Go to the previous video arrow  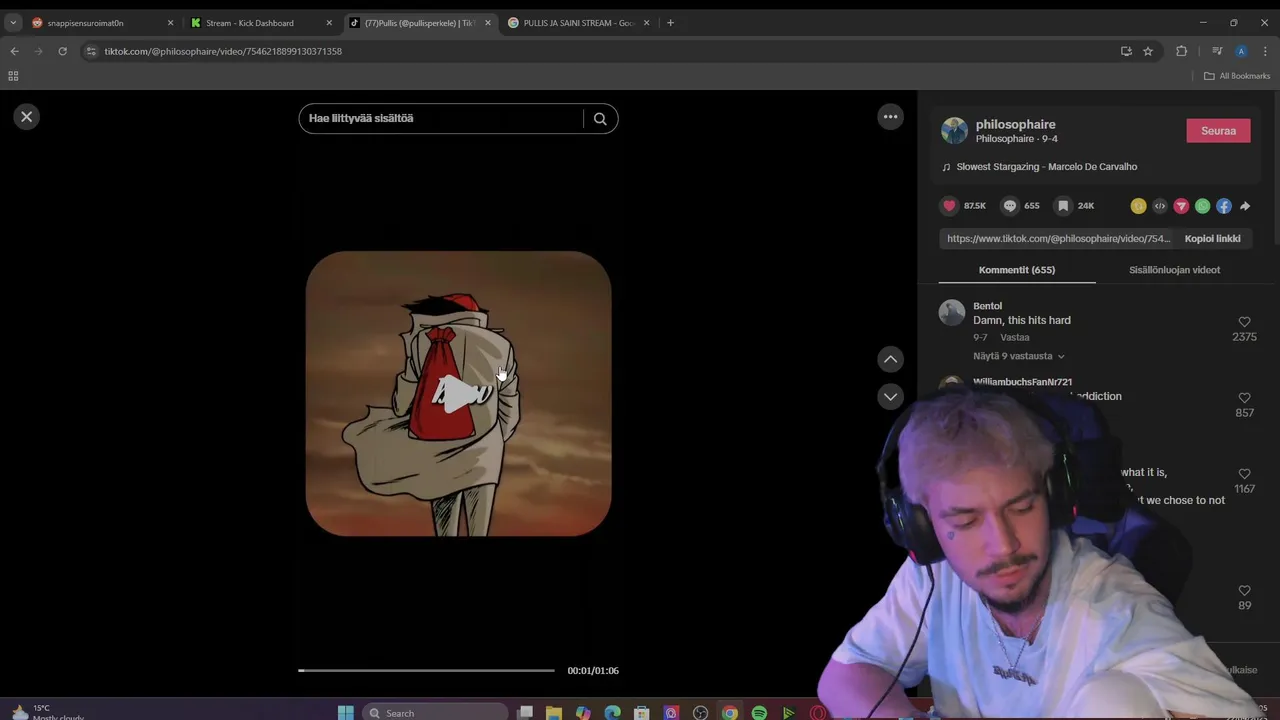890,359
